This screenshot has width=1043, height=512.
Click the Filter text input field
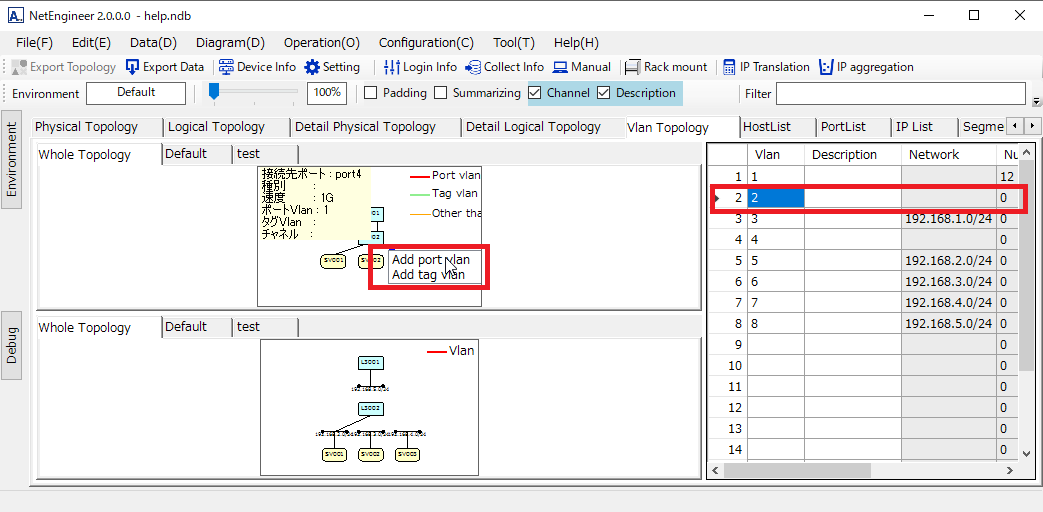pyautogui.click(x=900, y=94)
